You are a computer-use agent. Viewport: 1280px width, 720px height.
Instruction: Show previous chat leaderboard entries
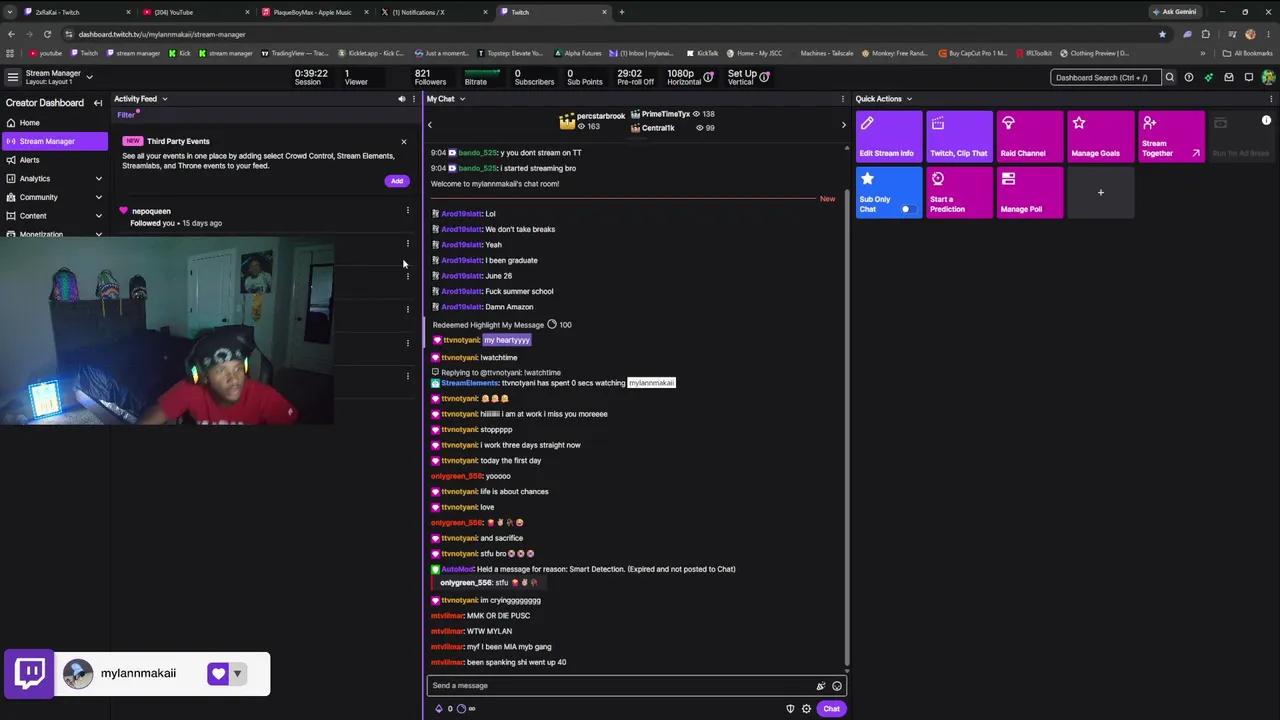point(430,125)
